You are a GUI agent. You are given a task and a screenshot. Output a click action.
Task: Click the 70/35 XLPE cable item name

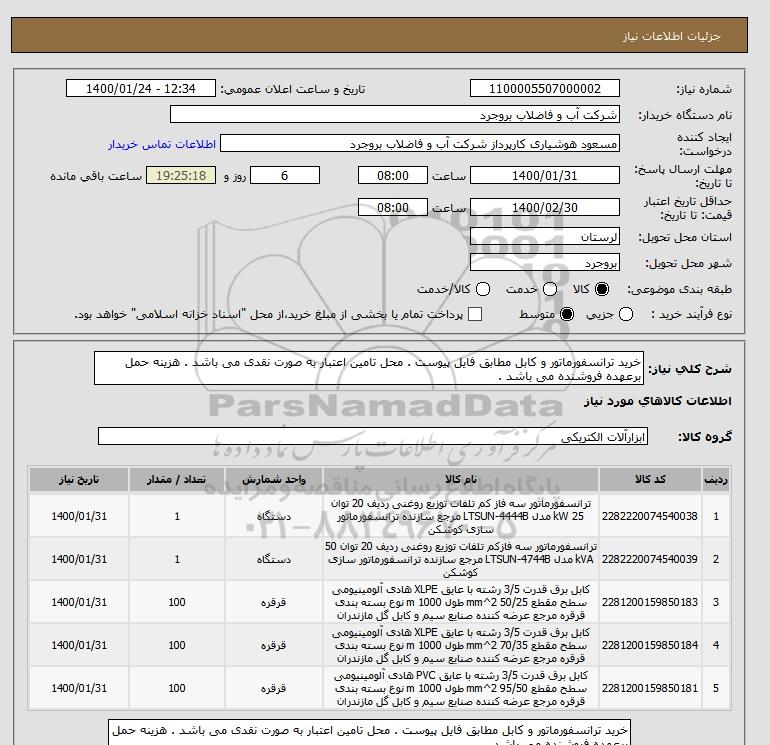(461, 645)
